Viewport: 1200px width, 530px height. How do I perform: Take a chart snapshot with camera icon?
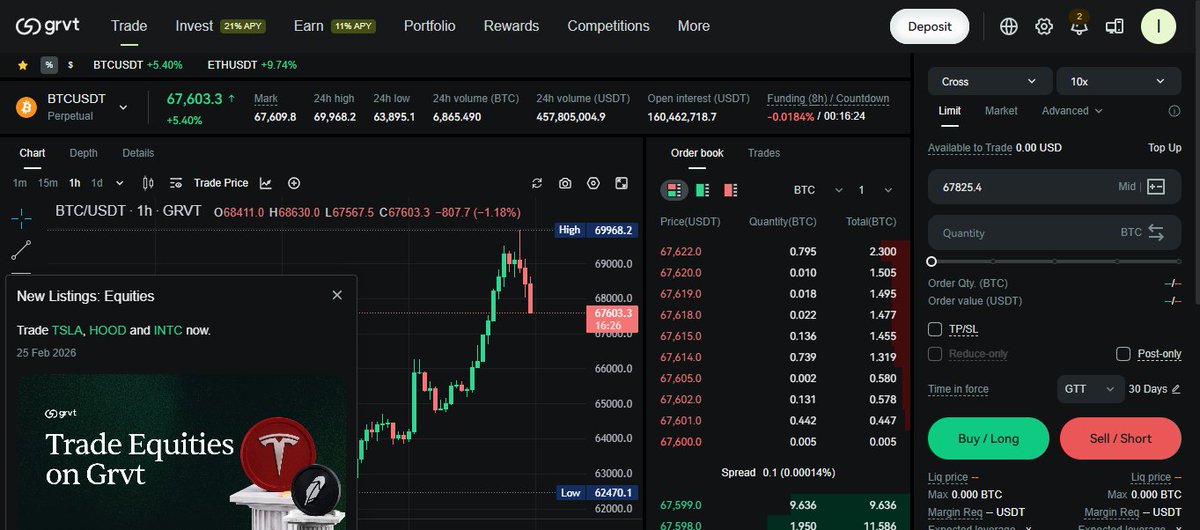(565, 183)
